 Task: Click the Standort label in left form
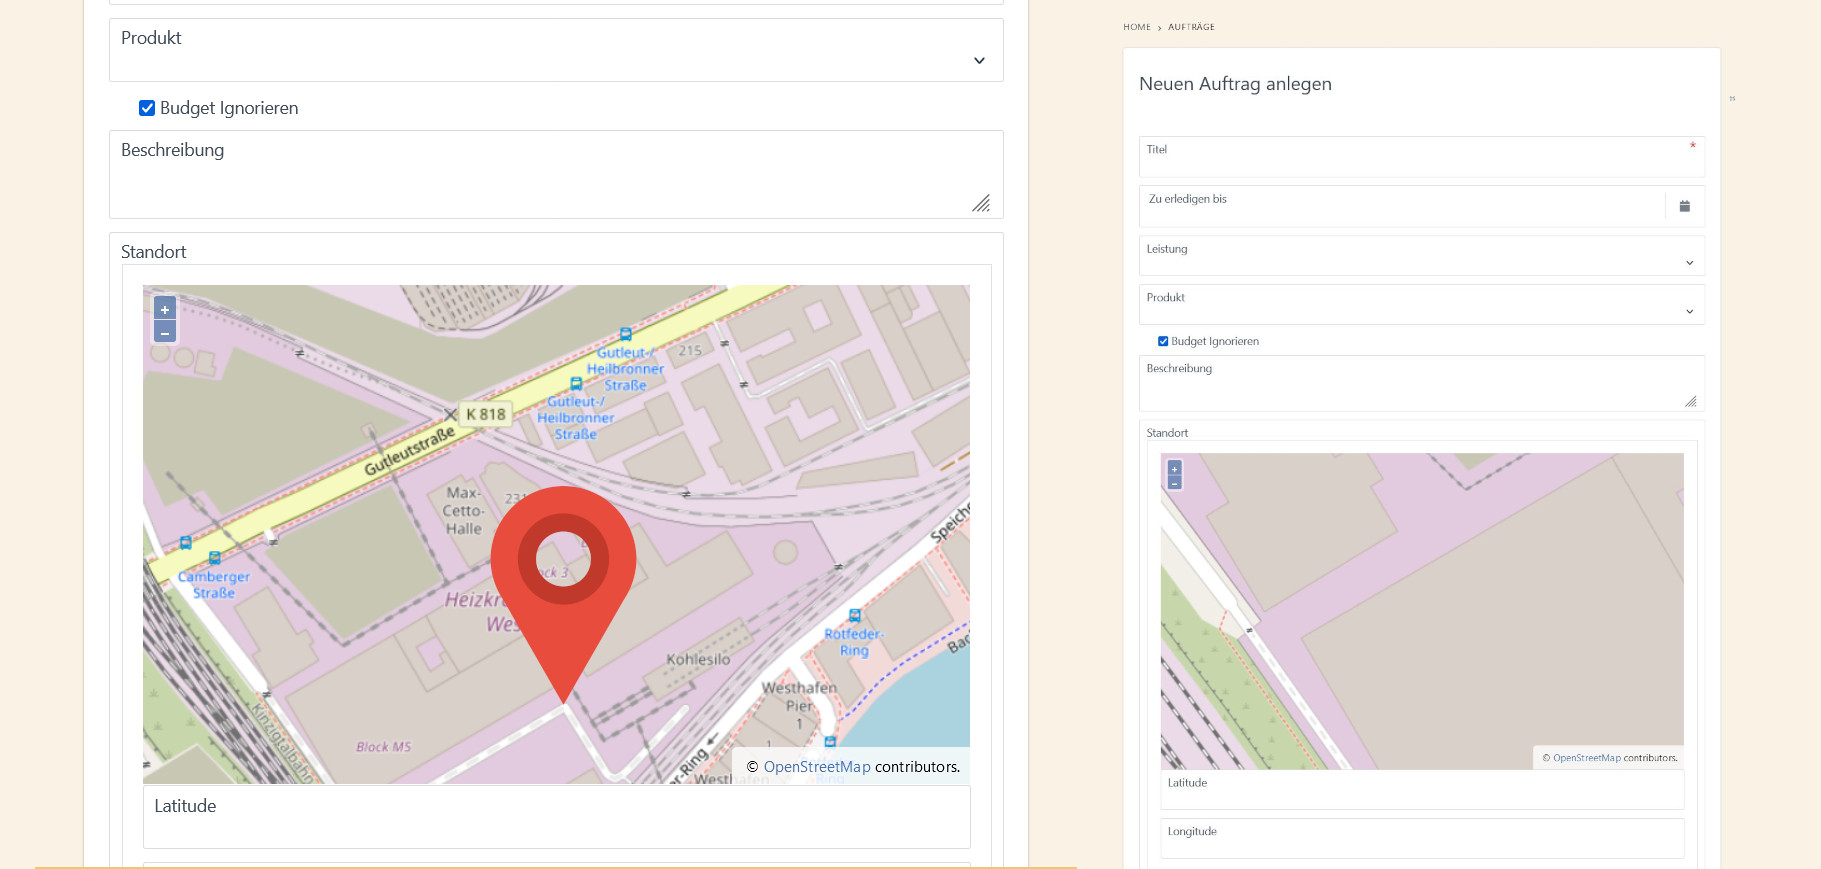click(153, 252)
